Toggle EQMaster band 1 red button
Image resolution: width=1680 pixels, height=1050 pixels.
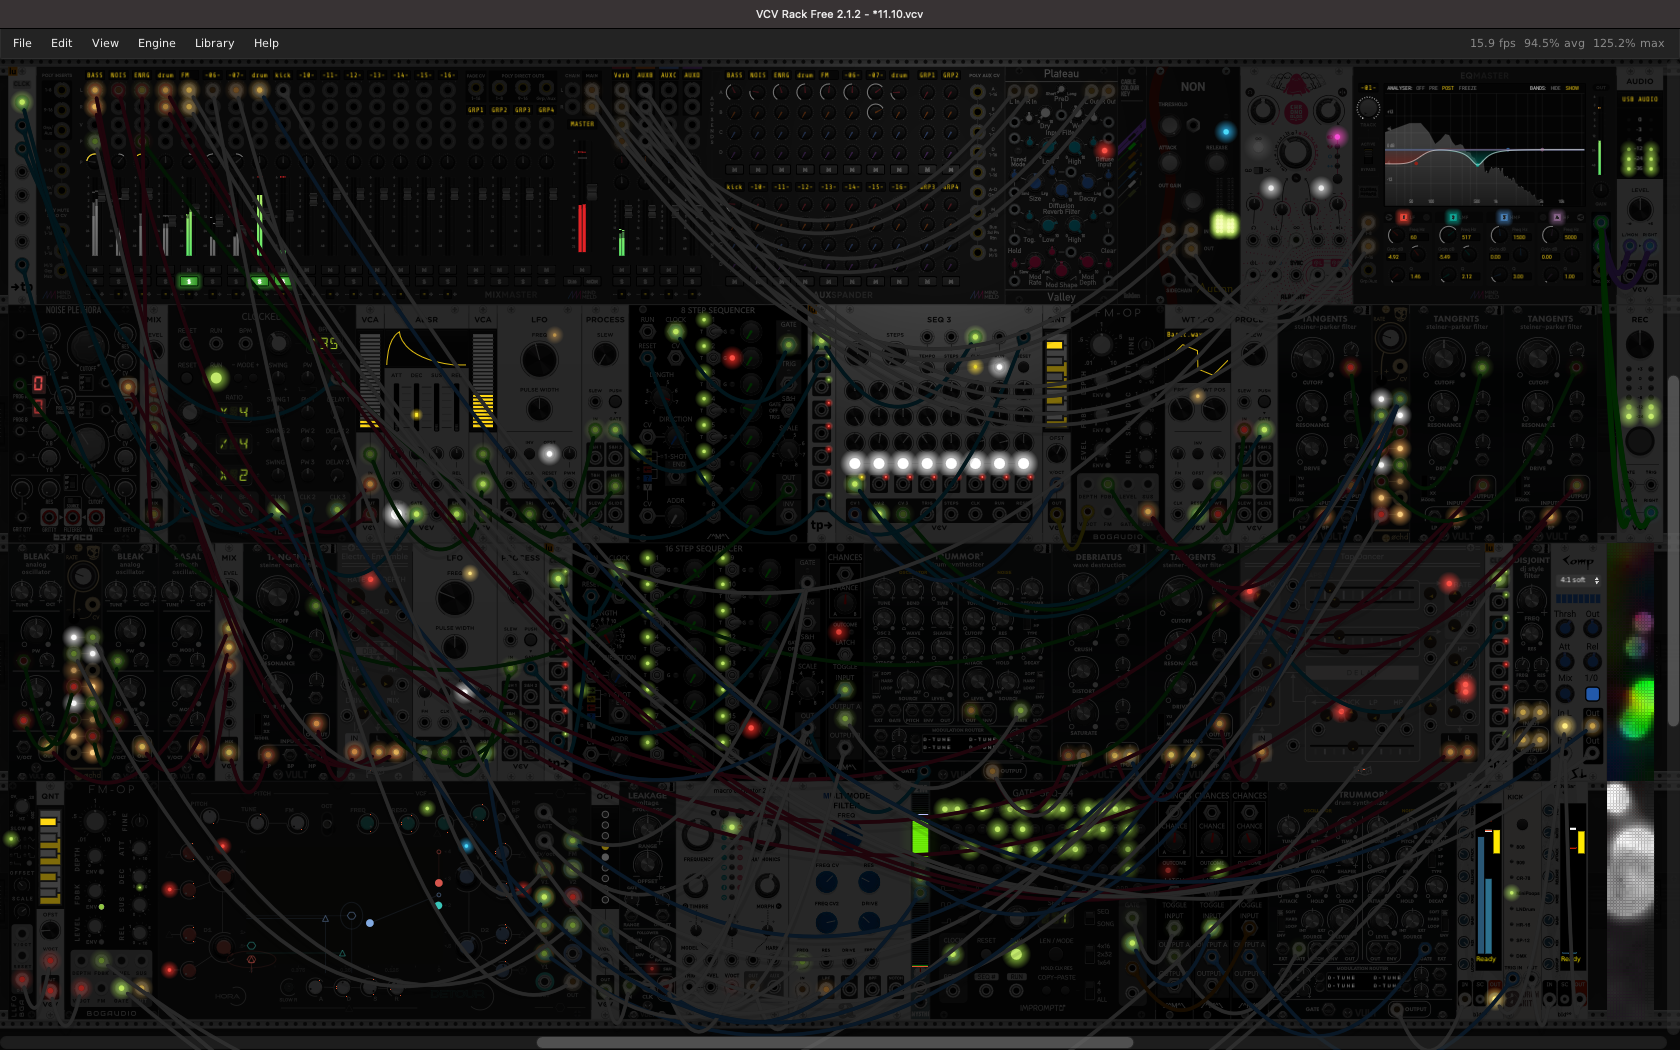tap(1403, 217)
